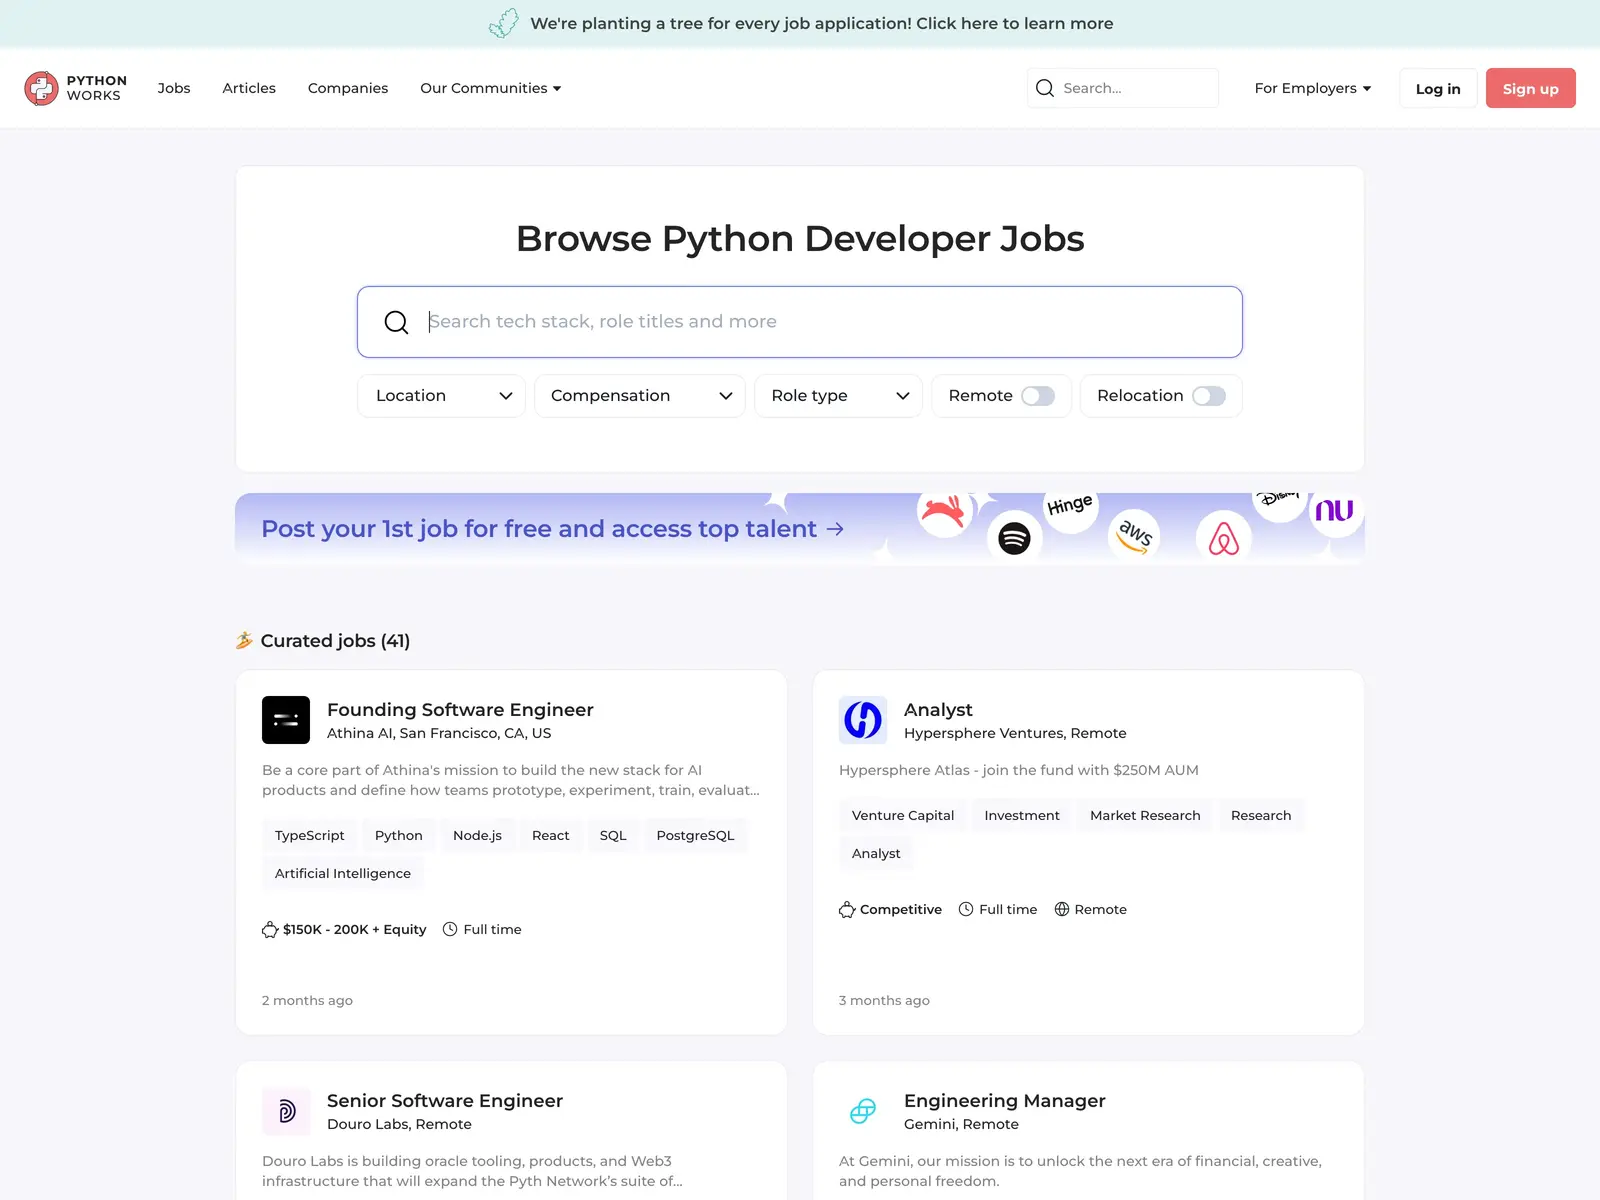Click the red rabbit logo in the promo banner

(x=943, y=512)
